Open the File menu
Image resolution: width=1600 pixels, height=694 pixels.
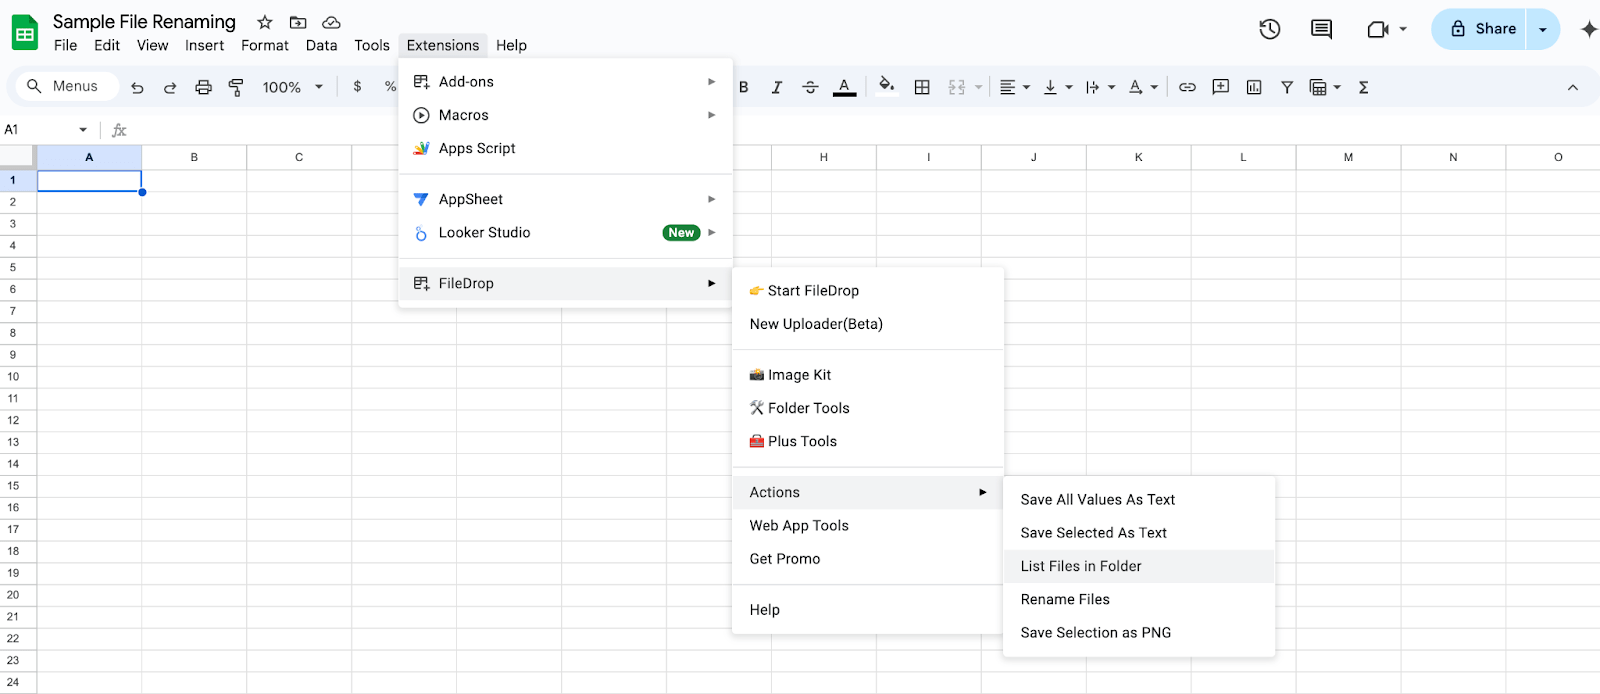pos(65,45)
